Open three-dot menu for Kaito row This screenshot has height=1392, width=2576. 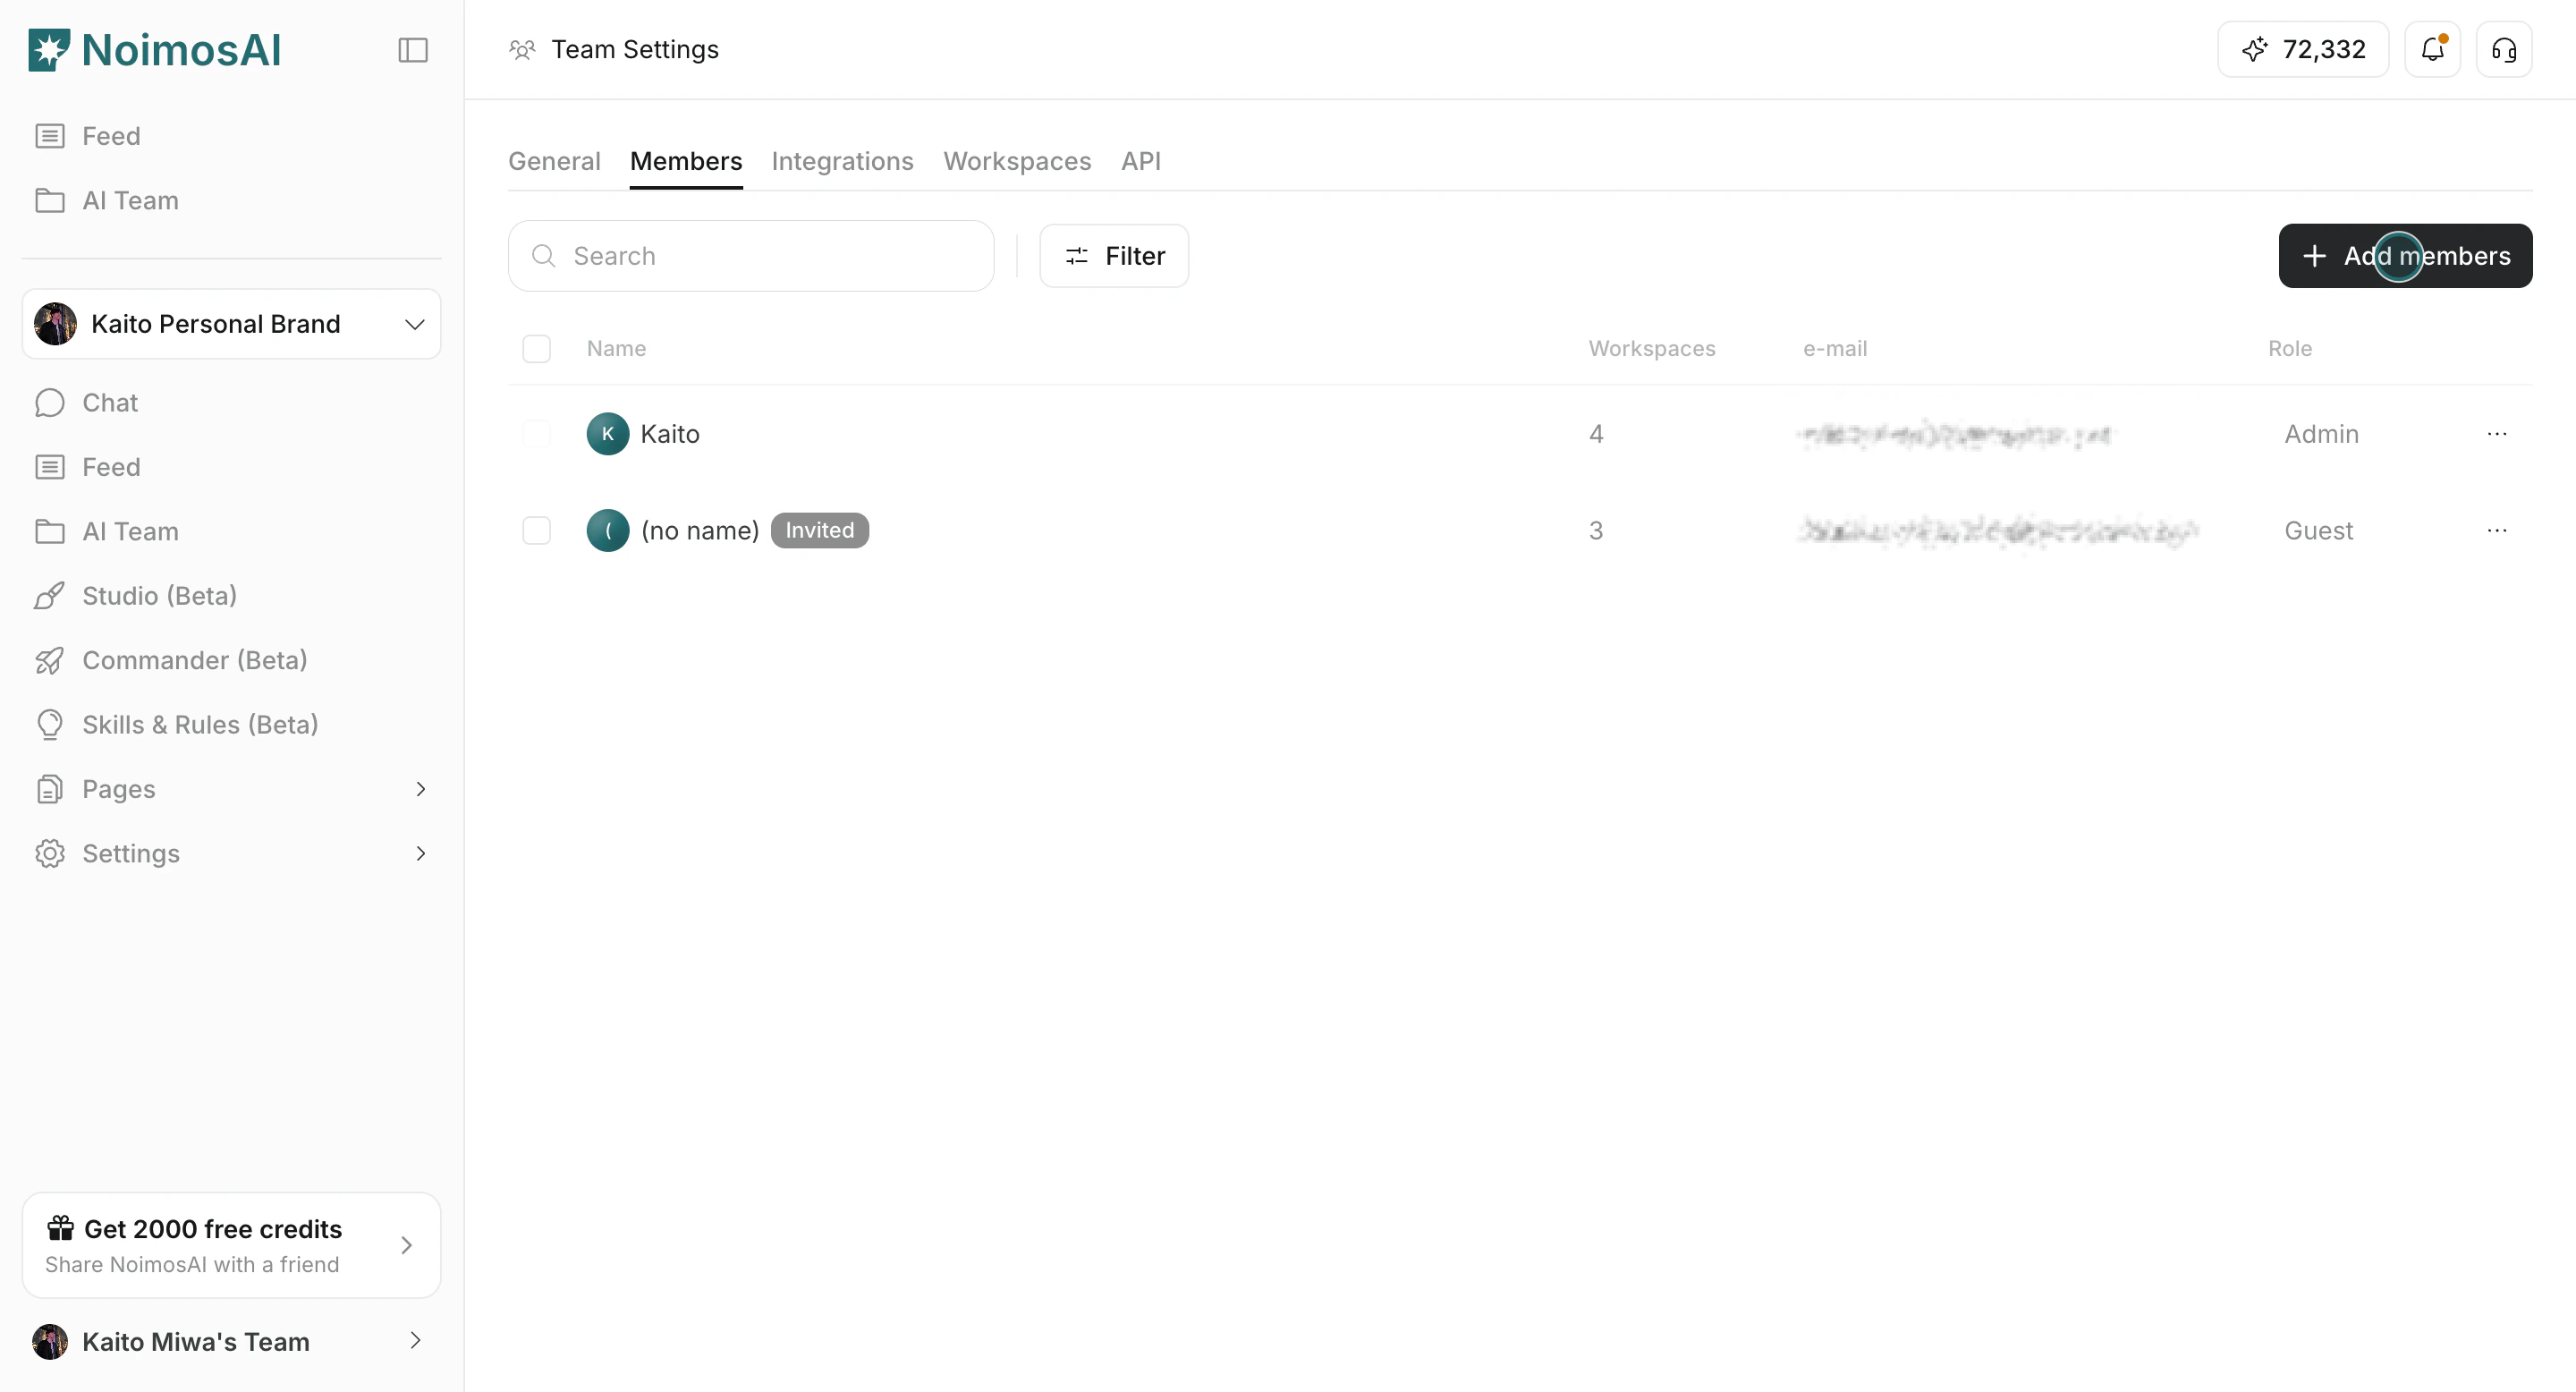click(x=2496, y=434)
